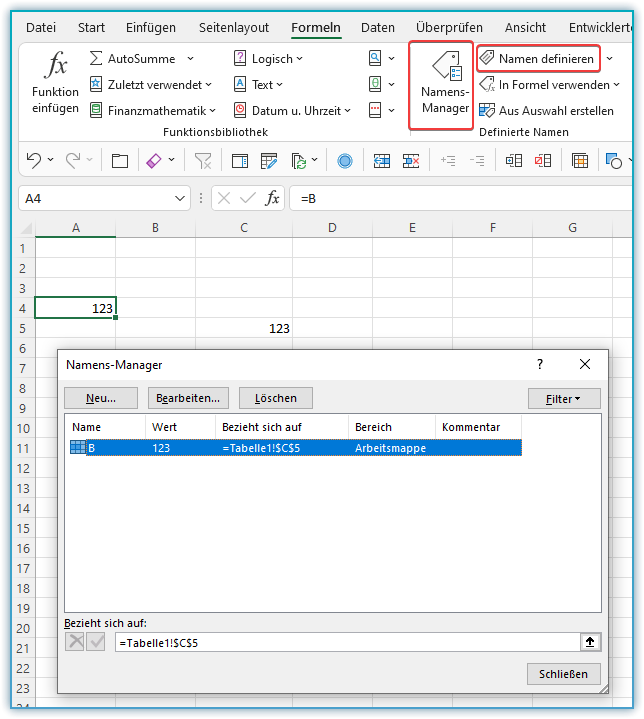Screen dimensions: 644x719
Task: Switch to the Daten ribbon tab
Action: [377, 28]
